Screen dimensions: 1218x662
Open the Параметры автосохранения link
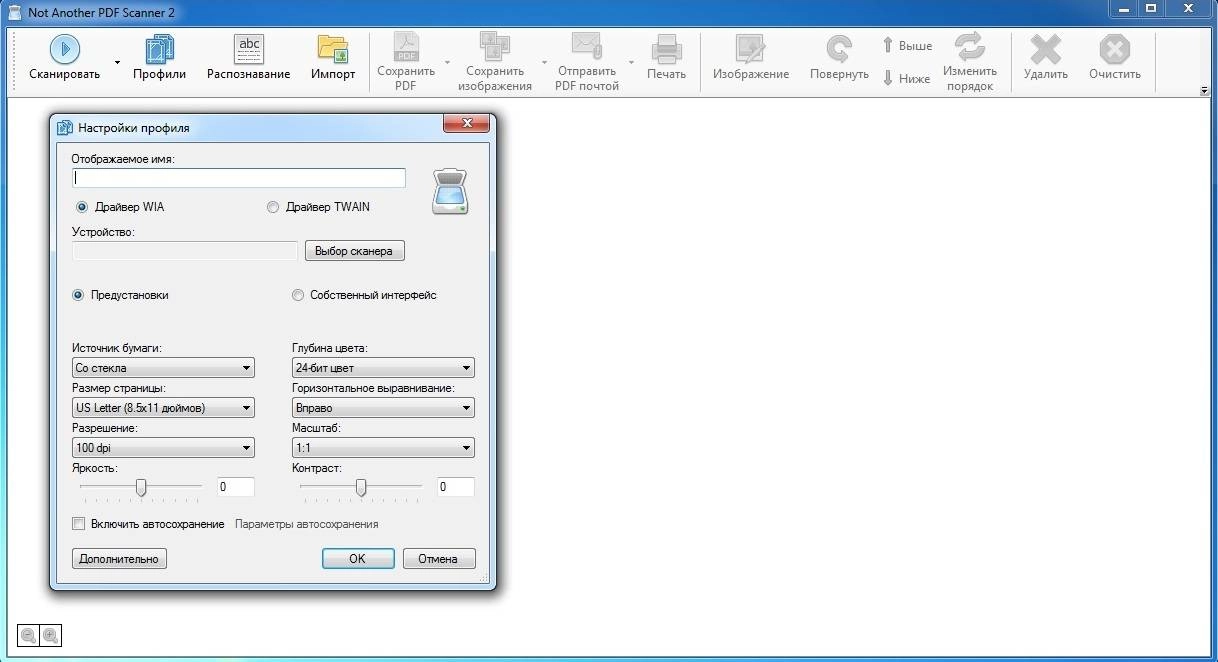[306, 524]
